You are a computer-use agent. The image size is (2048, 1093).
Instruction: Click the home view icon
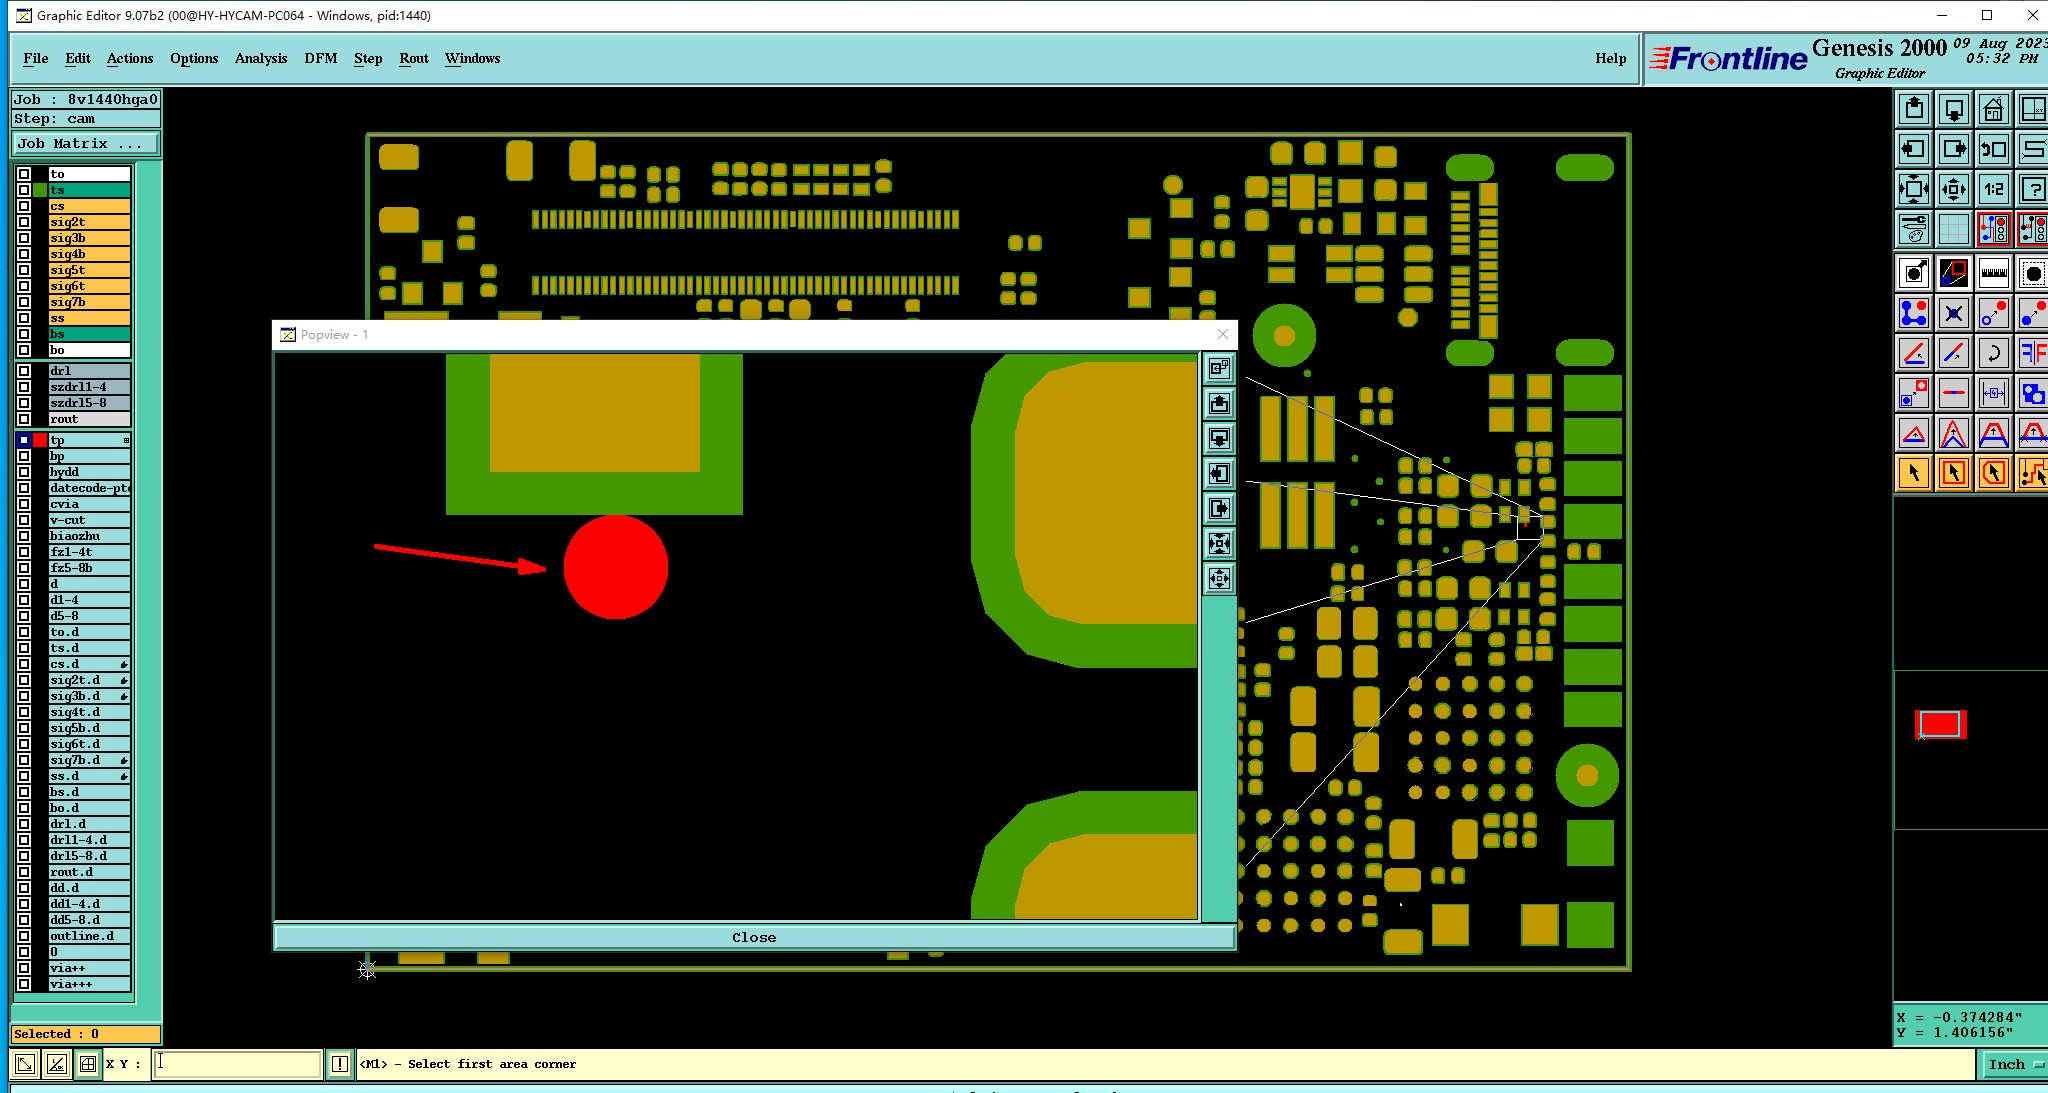pos(1993,109)
